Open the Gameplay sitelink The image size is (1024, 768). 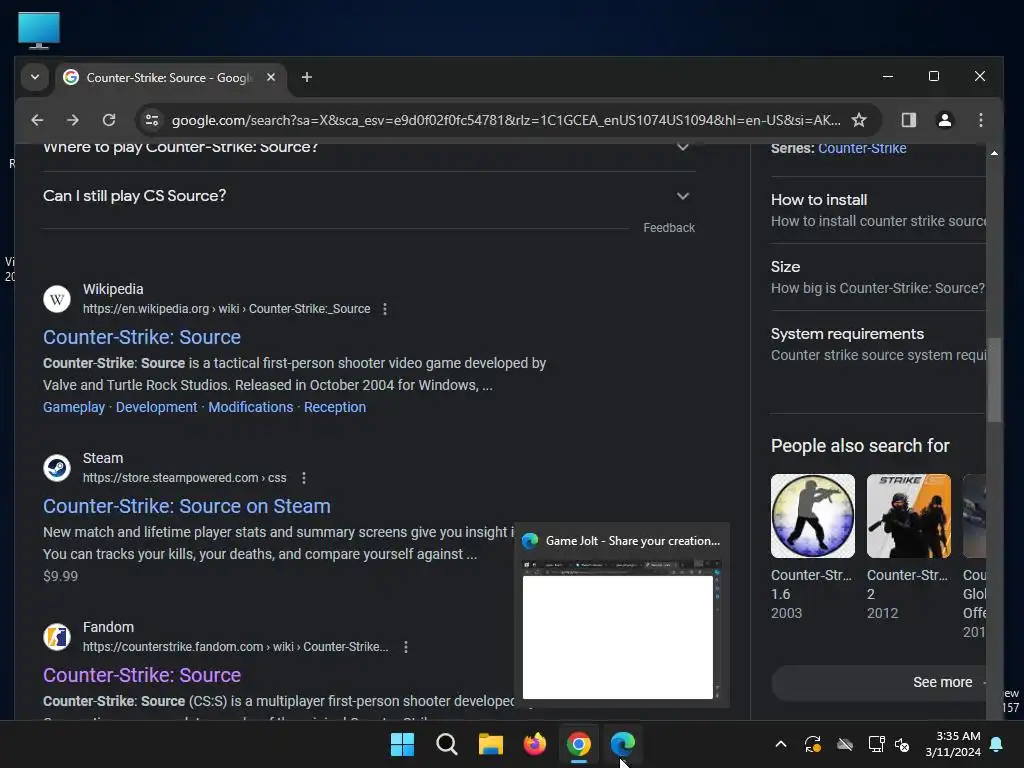pyautogui.click(x=74, y=407)
